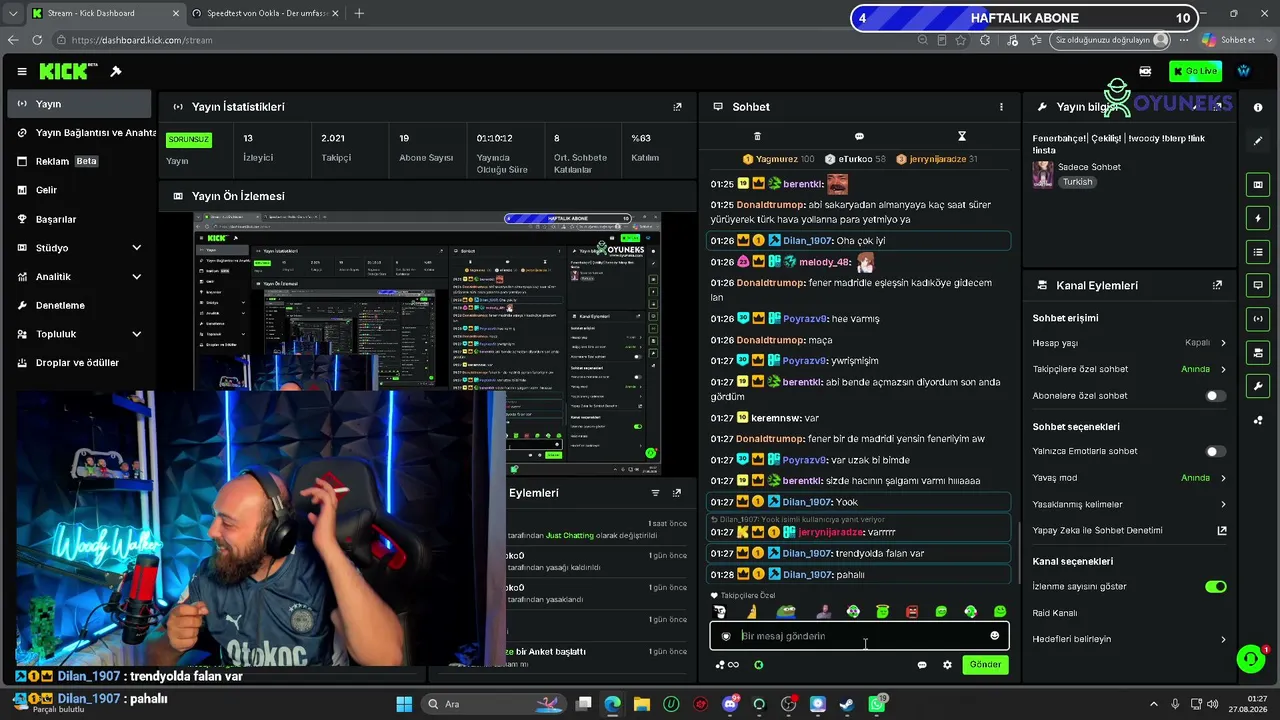Disable İzlenme sayısını göster switch
Screen dimensions: 1280x720
[x=1215, y=587]
